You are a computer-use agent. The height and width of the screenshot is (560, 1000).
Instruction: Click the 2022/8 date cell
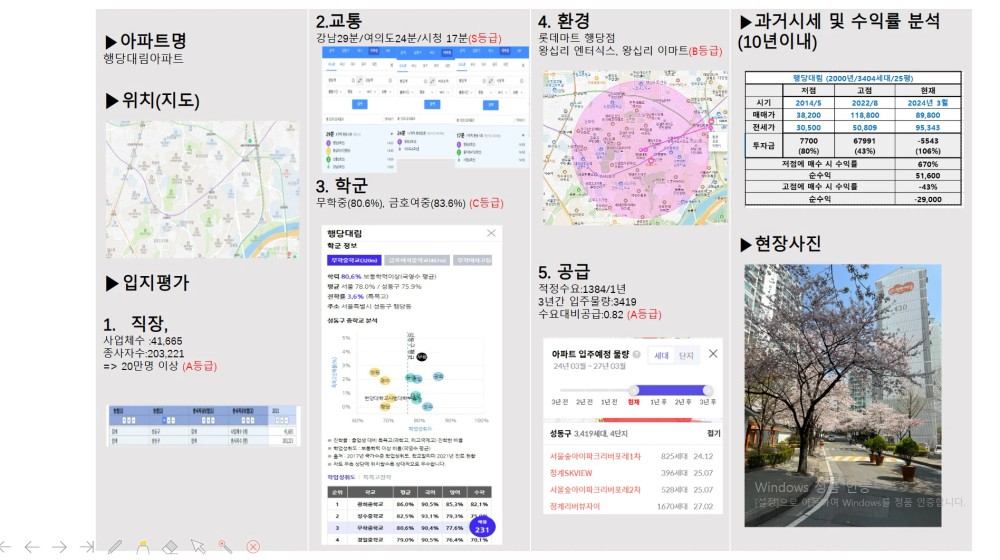[864, 103]
